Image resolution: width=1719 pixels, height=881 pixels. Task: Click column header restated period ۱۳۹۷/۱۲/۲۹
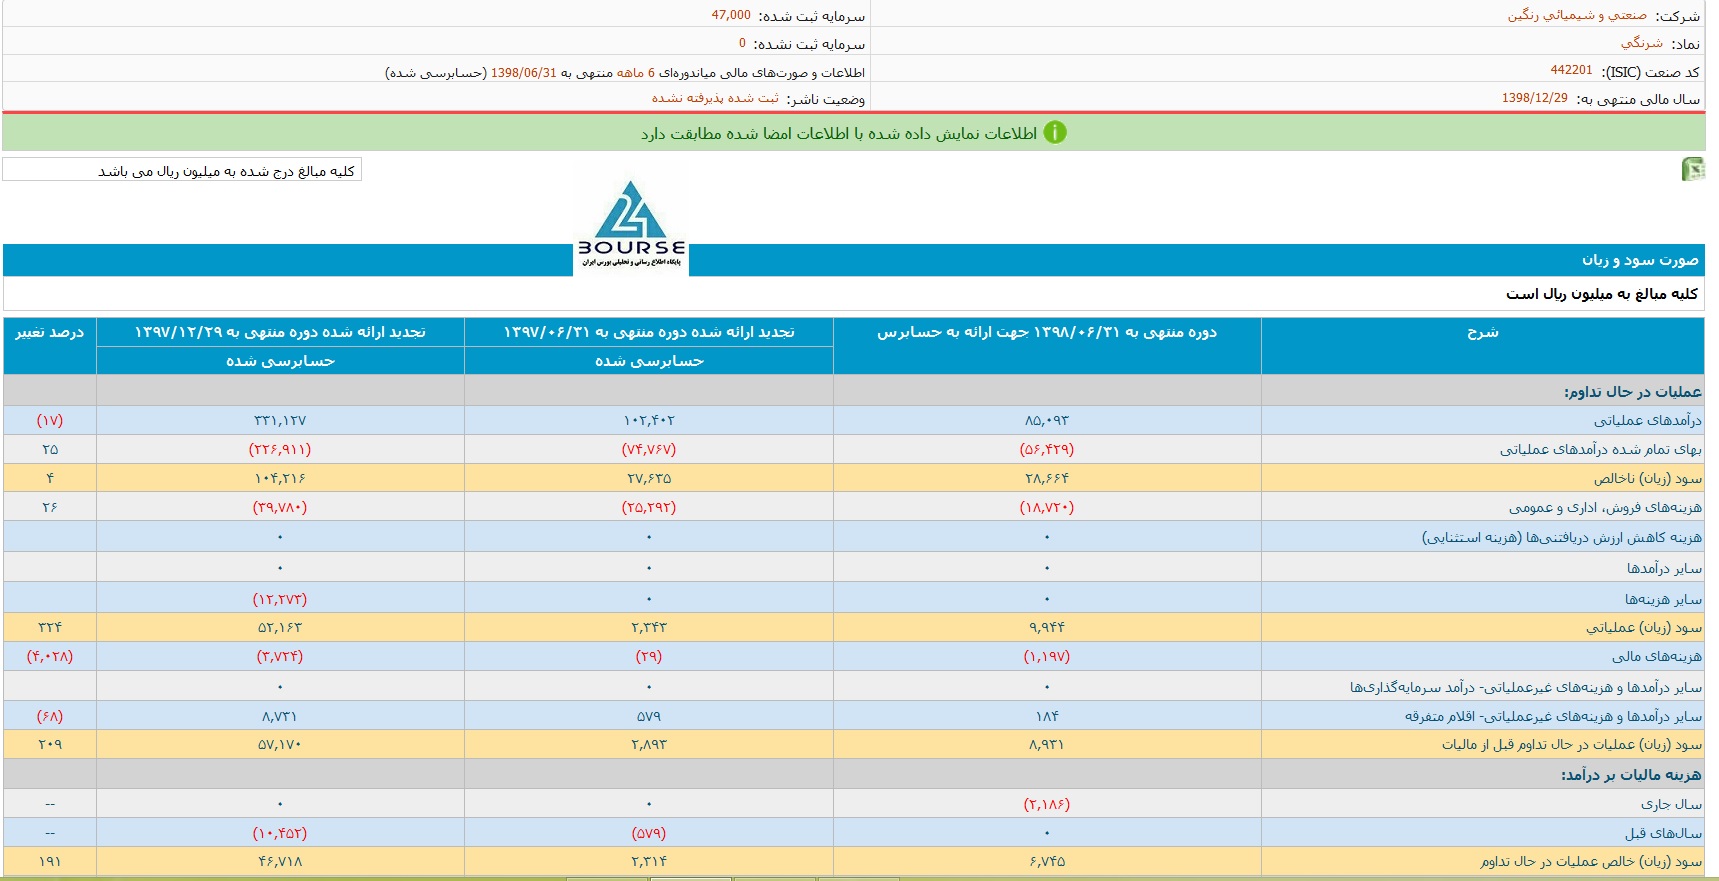tap(280, 332)
